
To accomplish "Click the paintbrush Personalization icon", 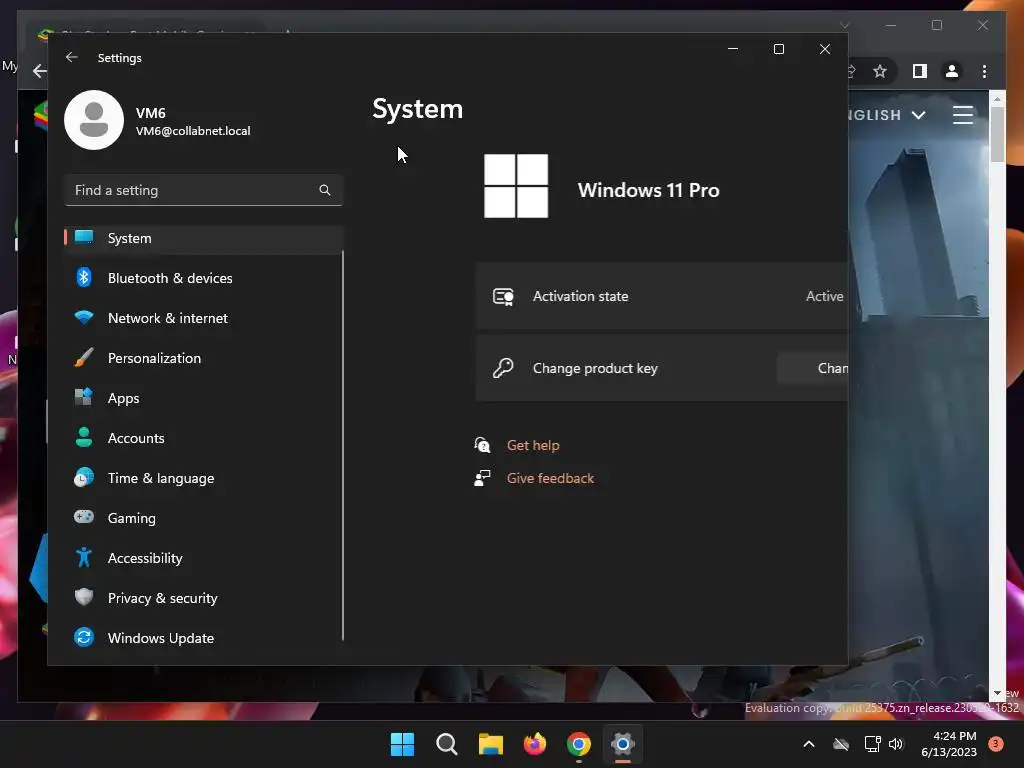I will 84,357.
